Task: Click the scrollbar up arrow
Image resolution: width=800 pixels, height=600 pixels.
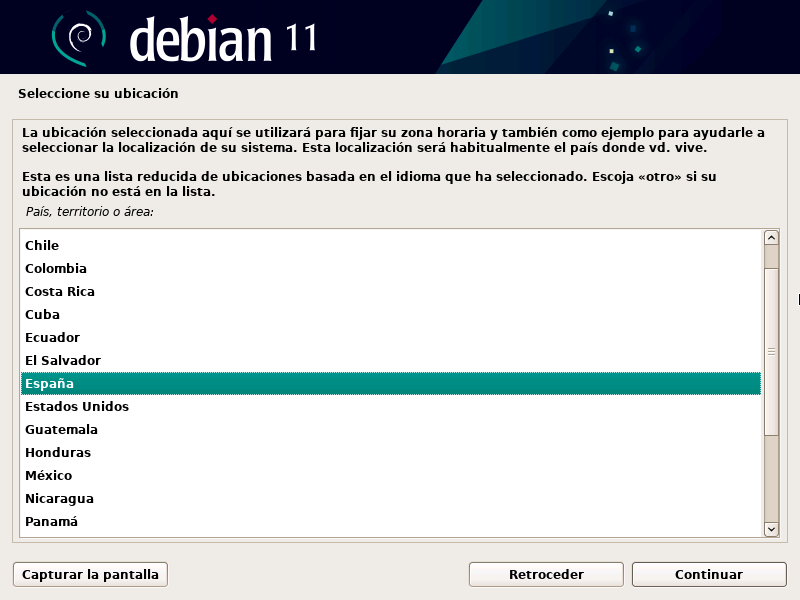Action: point(771,238)
